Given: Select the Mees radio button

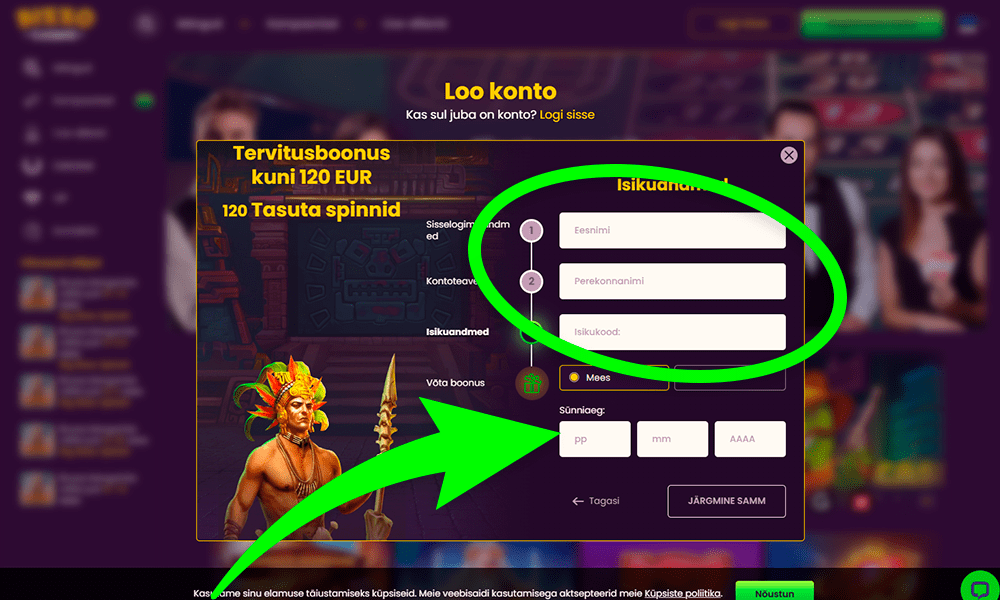Looking at the screenshot, I should (574, 377).
